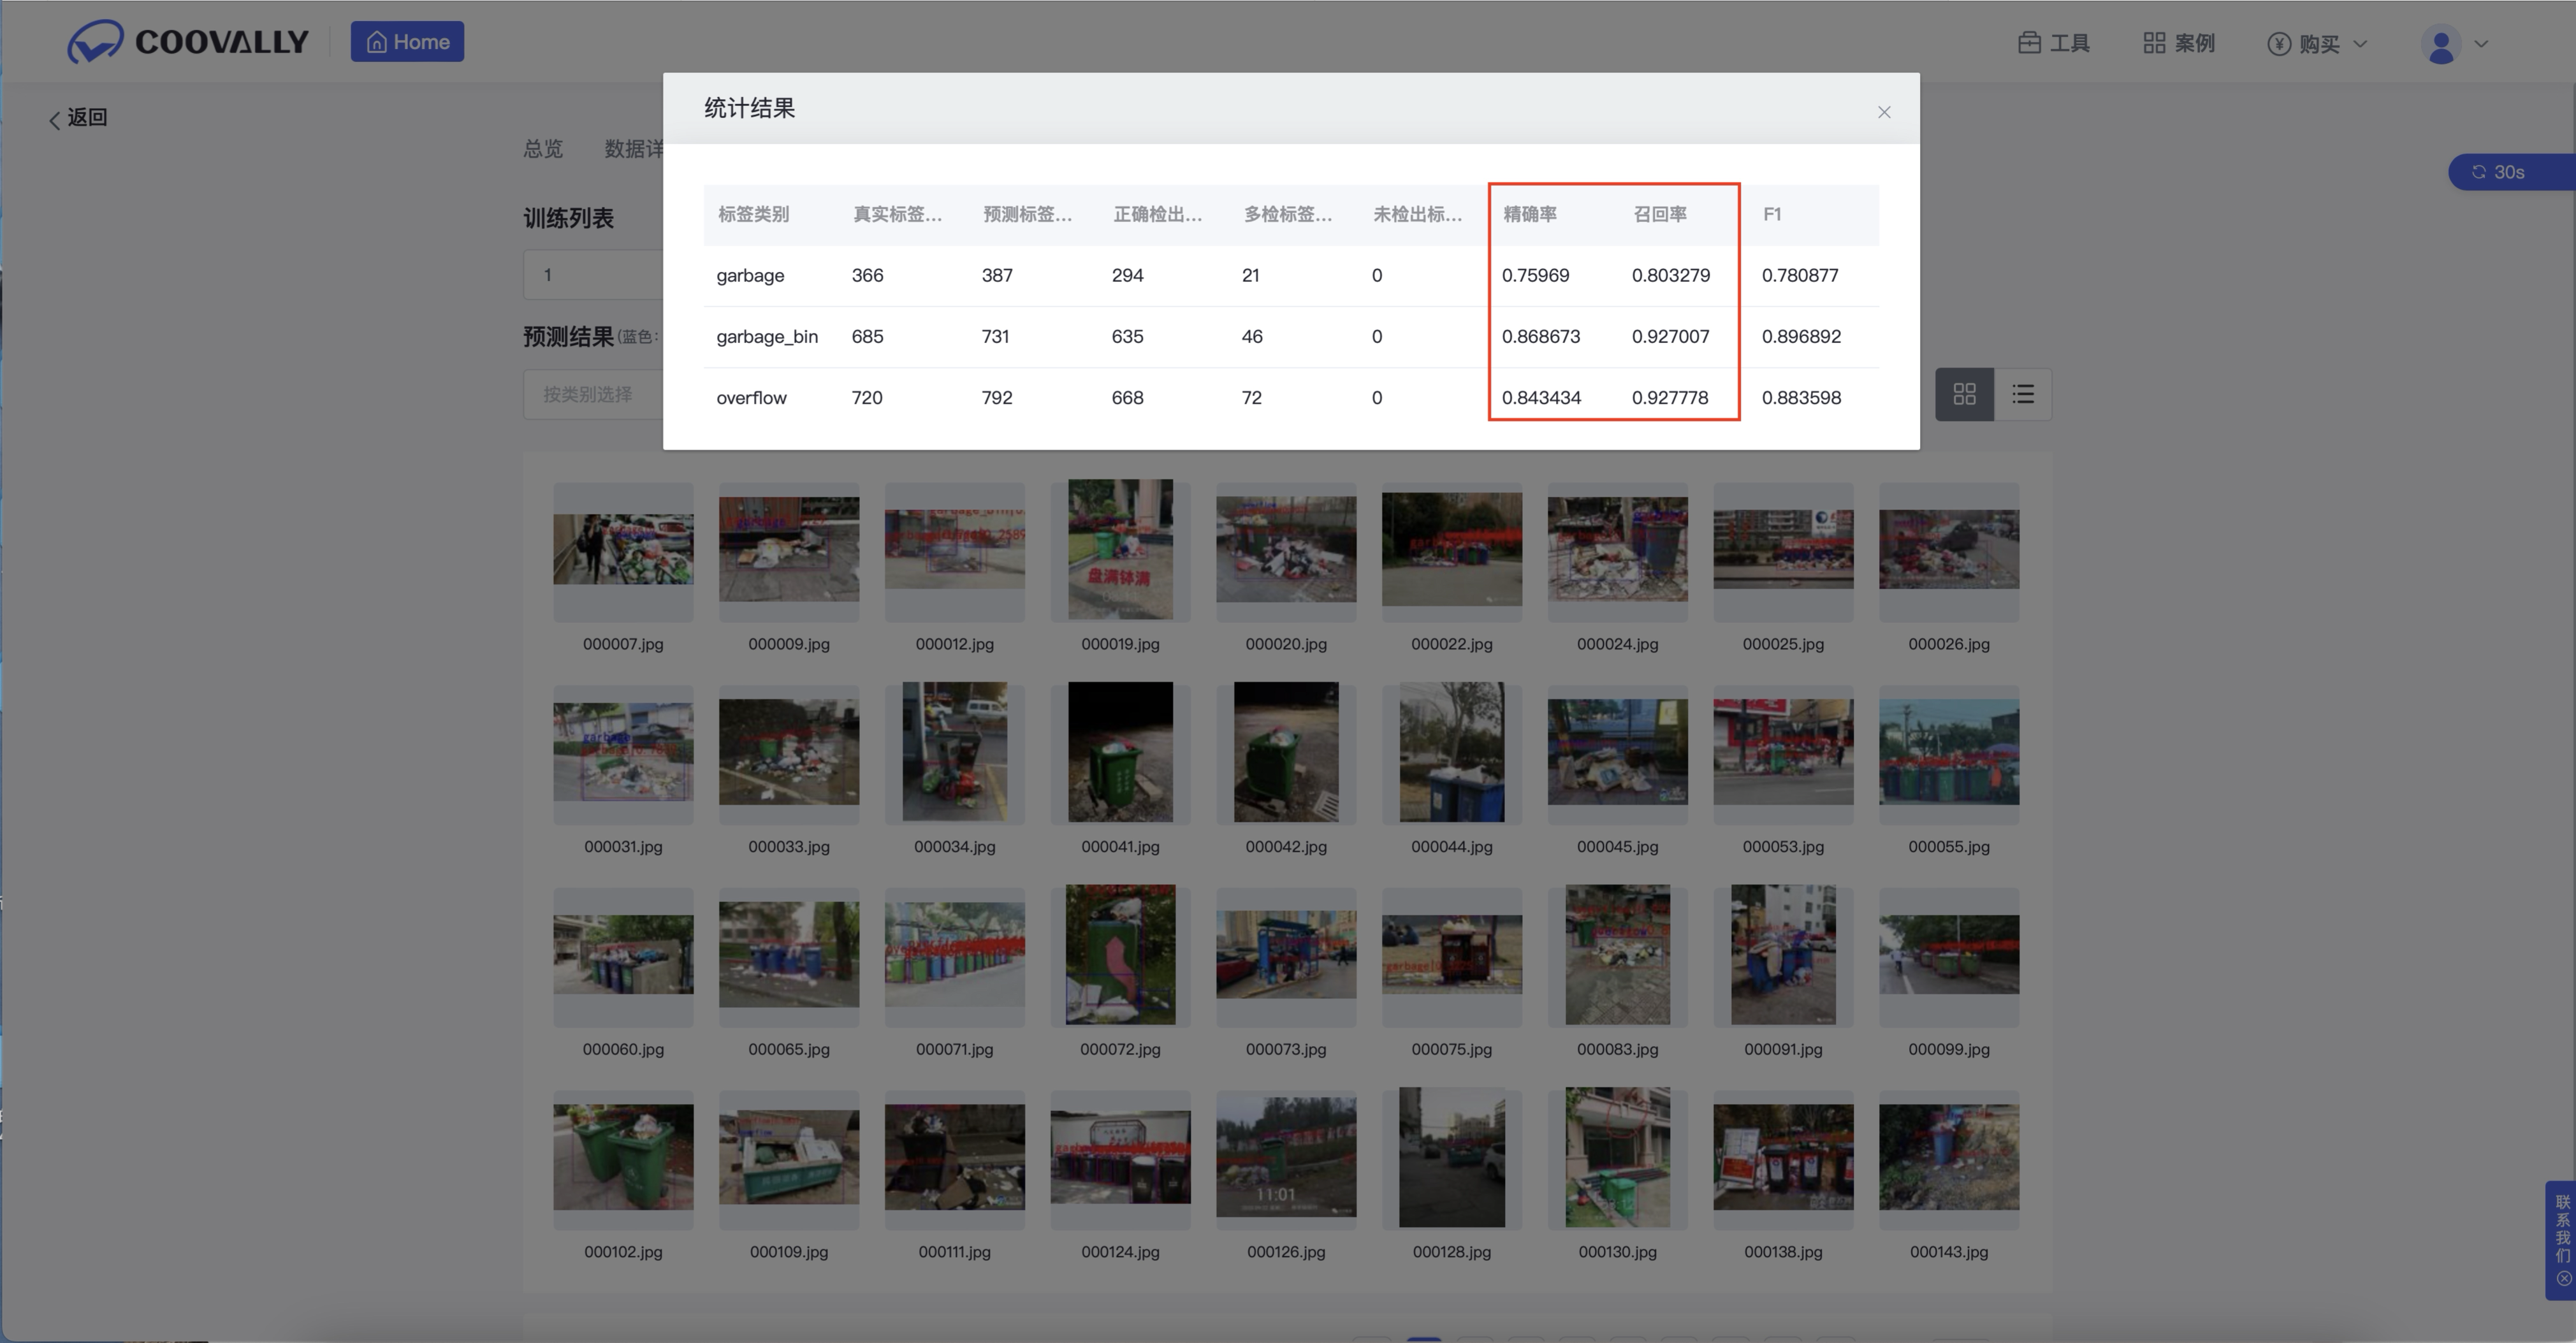Screen dimensions: 2576x1343
Task: Switch to list view layout
Action: (2023, 394)
